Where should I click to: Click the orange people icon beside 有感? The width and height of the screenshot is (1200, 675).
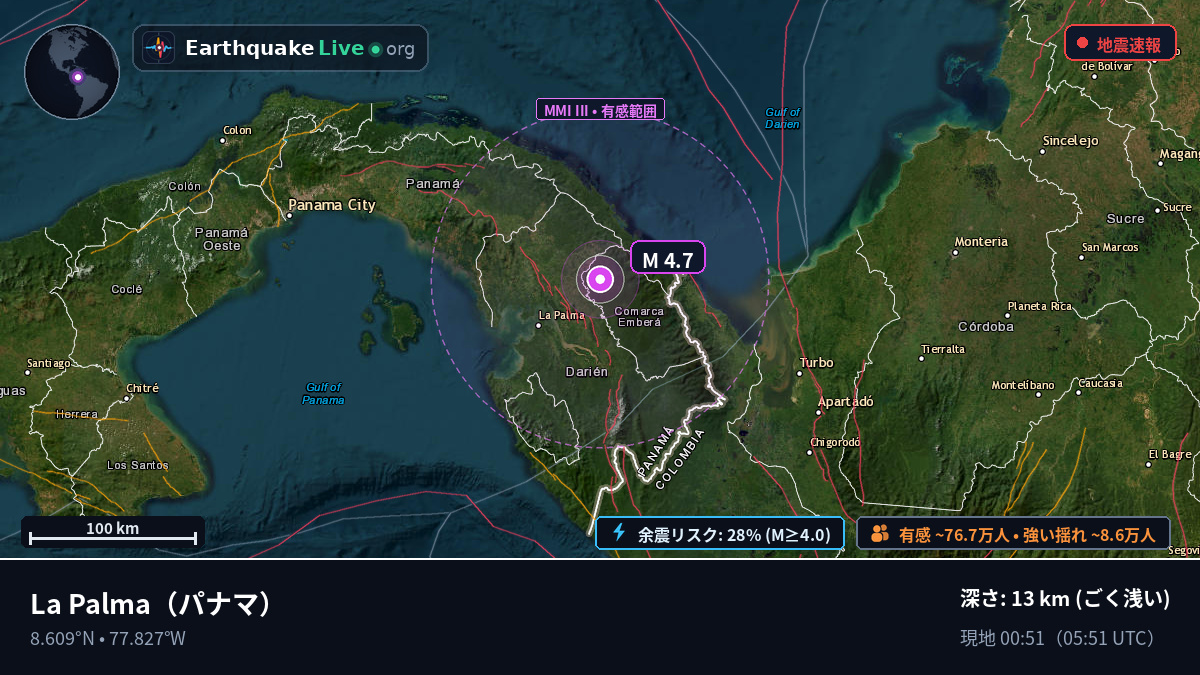[880, 533]
